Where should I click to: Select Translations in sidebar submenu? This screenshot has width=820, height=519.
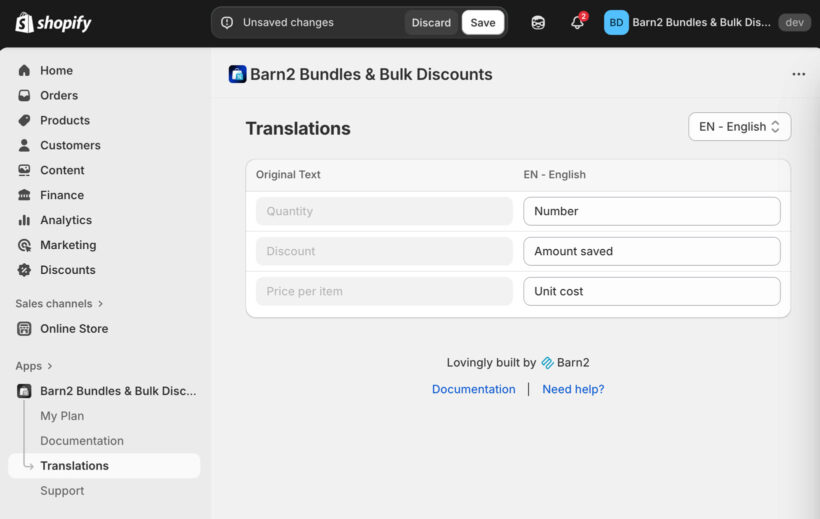pos(104,466)
